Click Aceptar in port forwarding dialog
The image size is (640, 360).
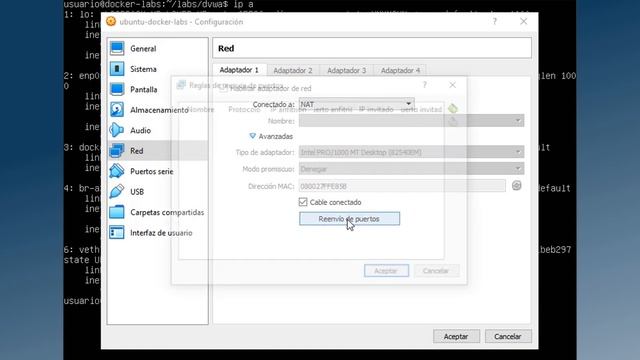tap(386, 271)
